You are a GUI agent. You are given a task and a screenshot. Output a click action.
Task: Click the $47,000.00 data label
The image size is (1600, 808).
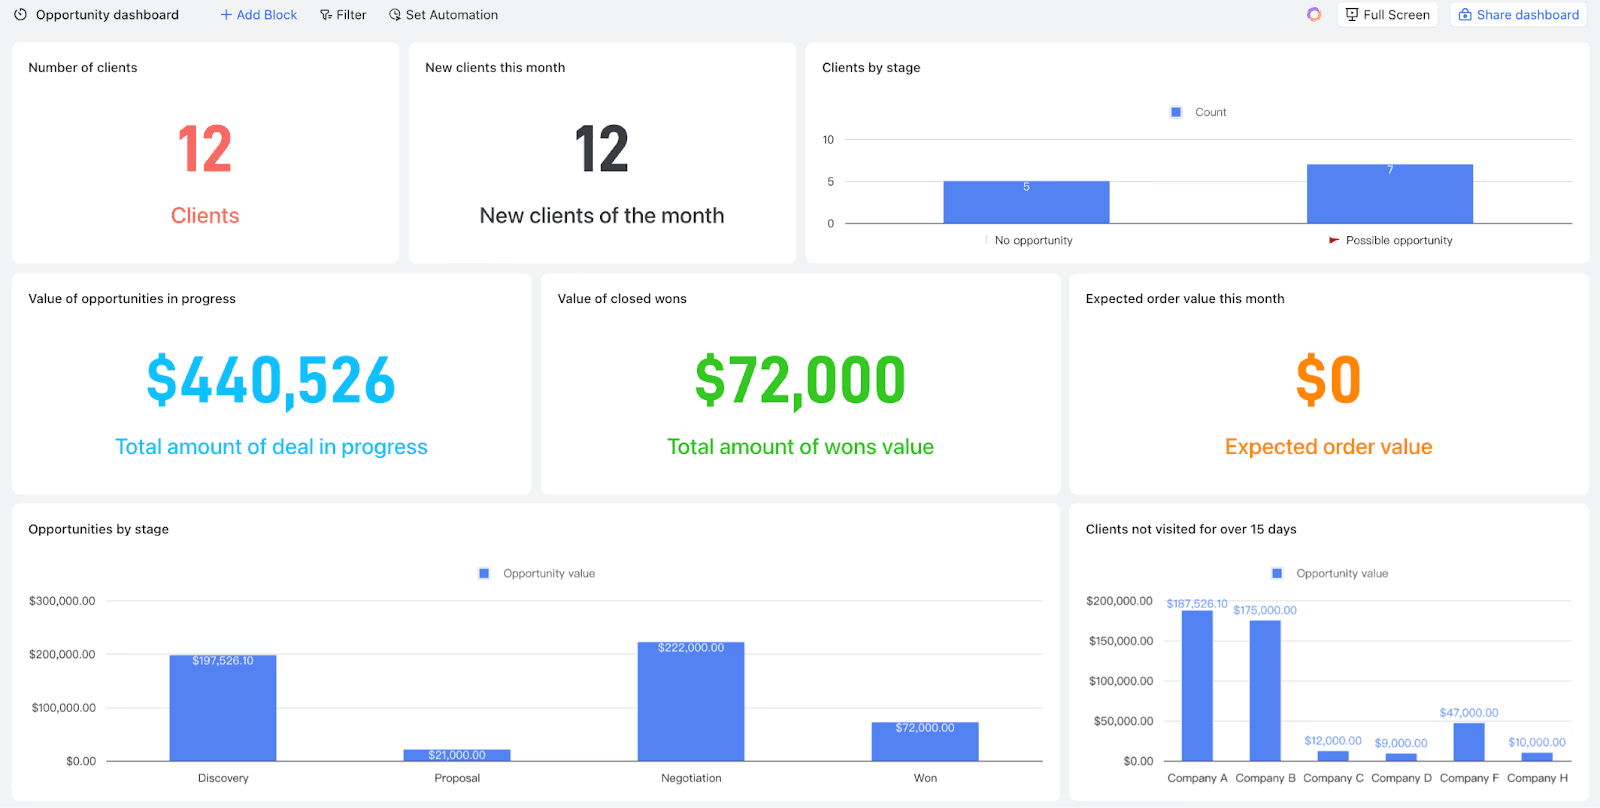[1469, 713]
